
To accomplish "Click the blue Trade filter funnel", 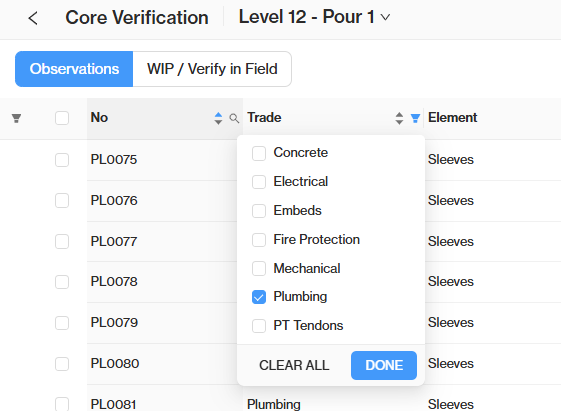I will [x=415, y=118].
